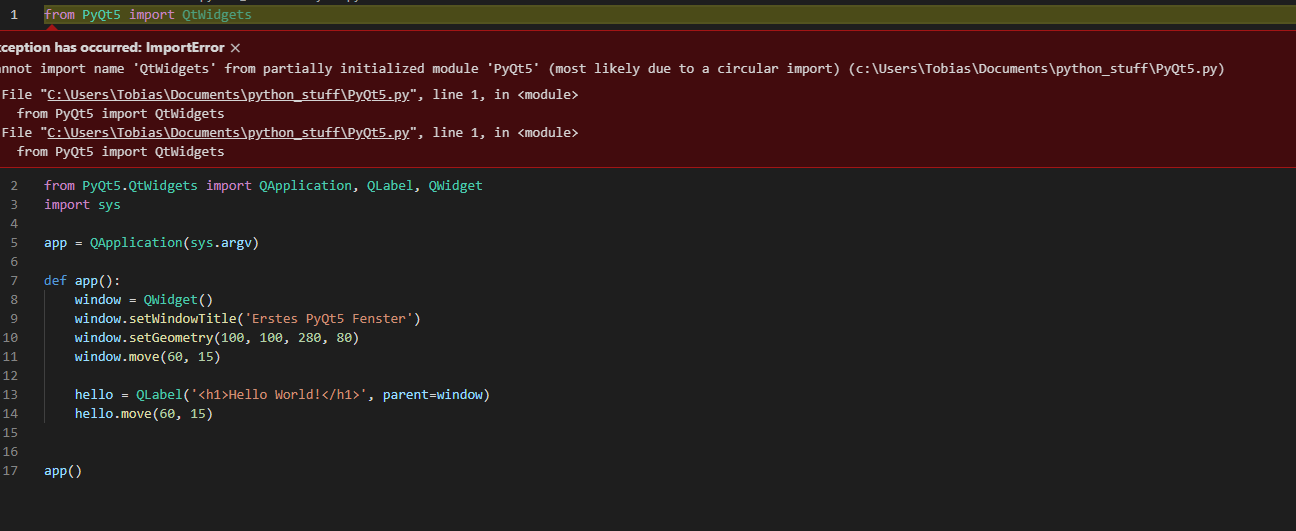Screen dimensions: 1296x531
Task: Click the 'import sys' statement
Action: (x=82, y=205)
